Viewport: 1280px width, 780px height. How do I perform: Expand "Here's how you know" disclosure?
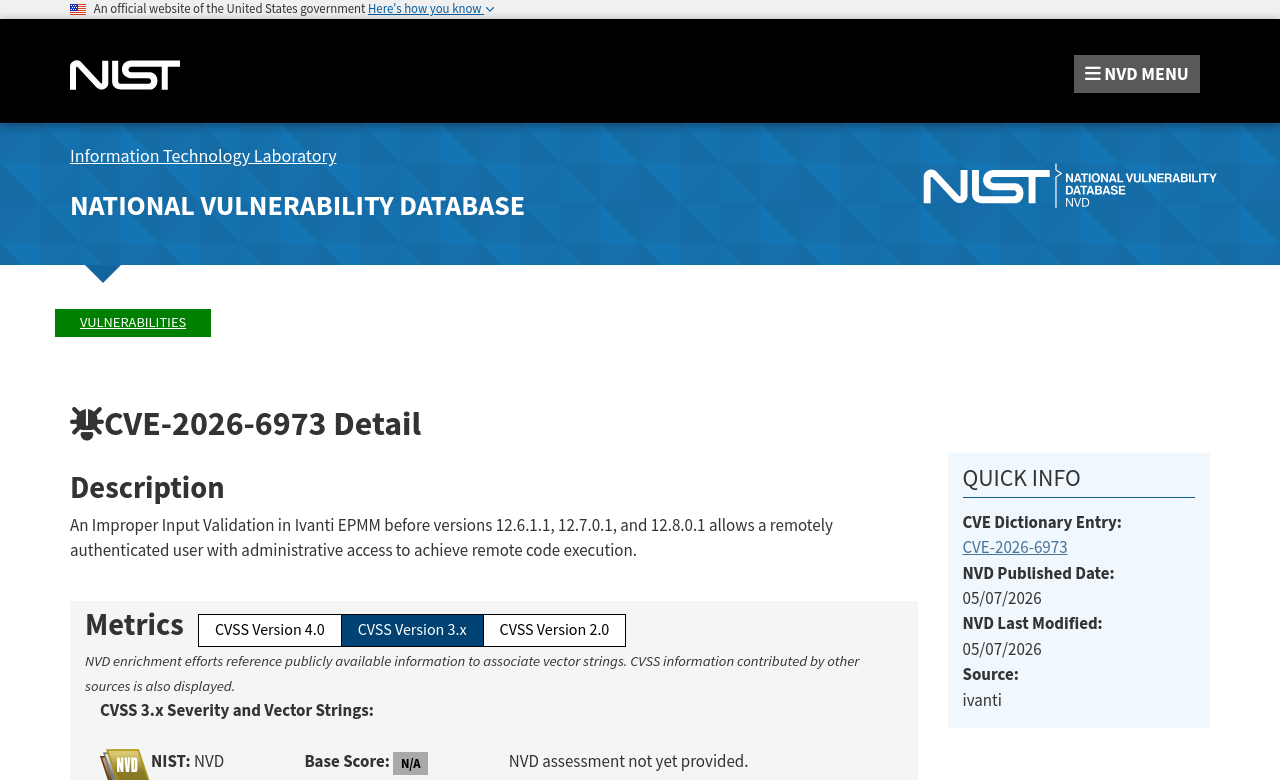click(431, 9)
